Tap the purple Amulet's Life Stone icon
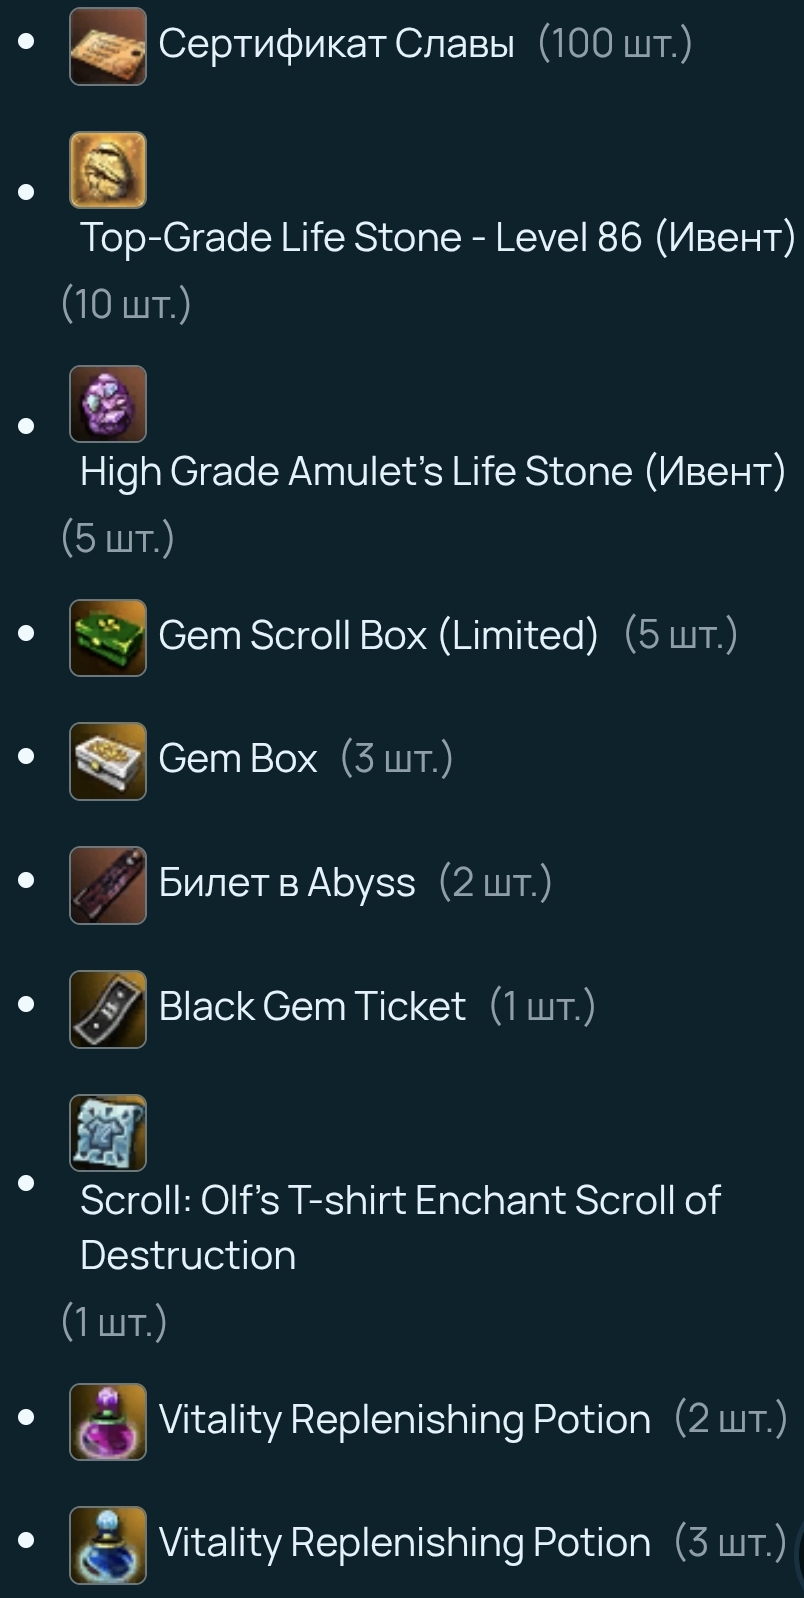Image resolution: width=804 pixels, height=1598 pixels. coord(108,404)
